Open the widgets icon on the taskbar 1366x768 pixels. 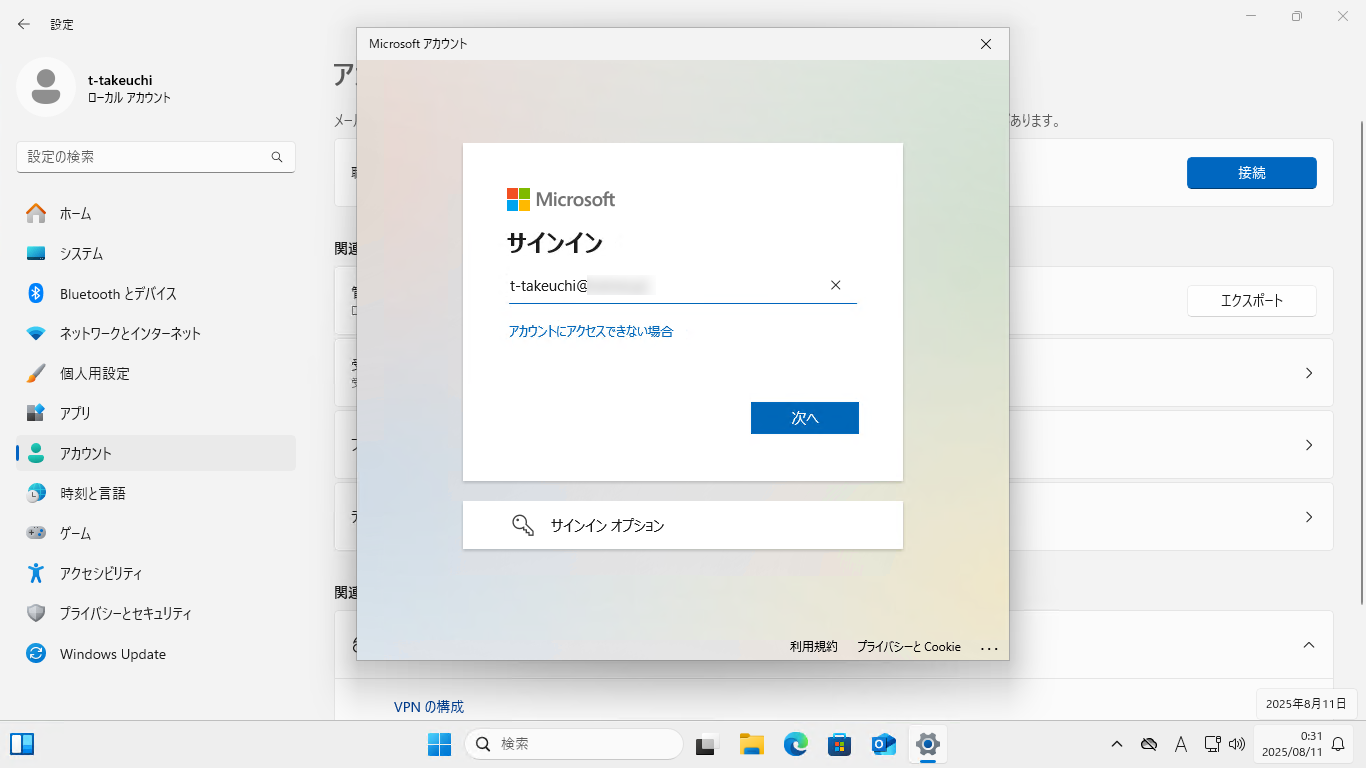pyautogui.click(x=22, y=743)
